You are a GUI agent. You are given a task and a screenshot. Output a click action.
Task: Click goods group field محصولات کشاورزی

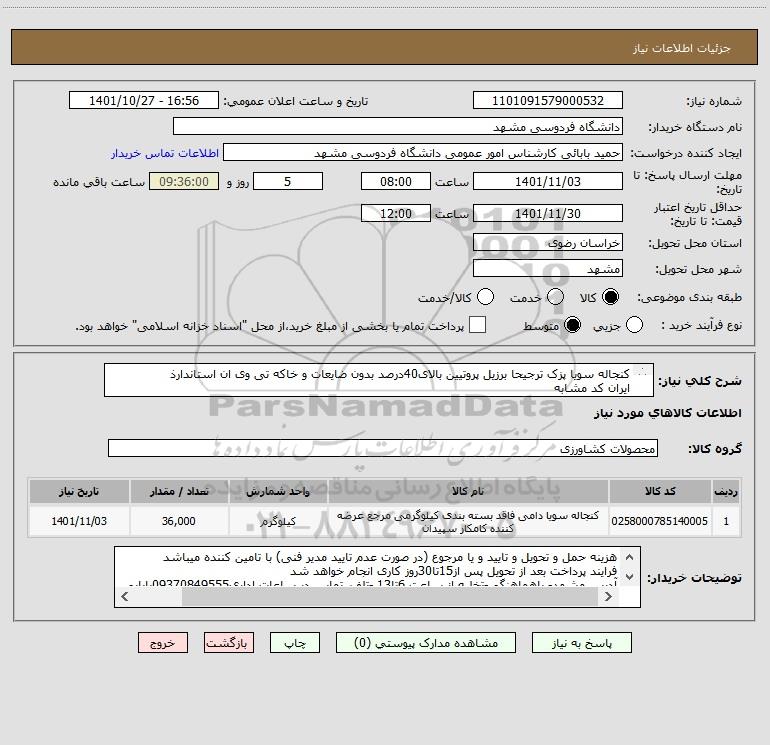point(383,448)
